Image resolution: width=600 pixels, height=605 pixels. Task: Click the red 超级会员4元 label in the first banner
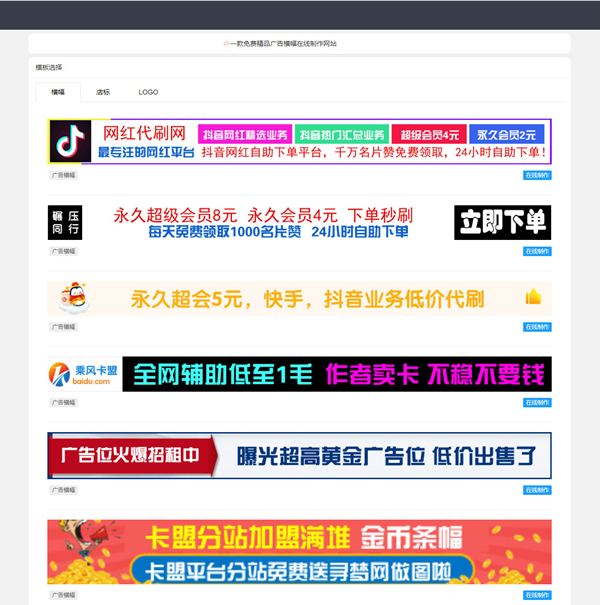428,134
